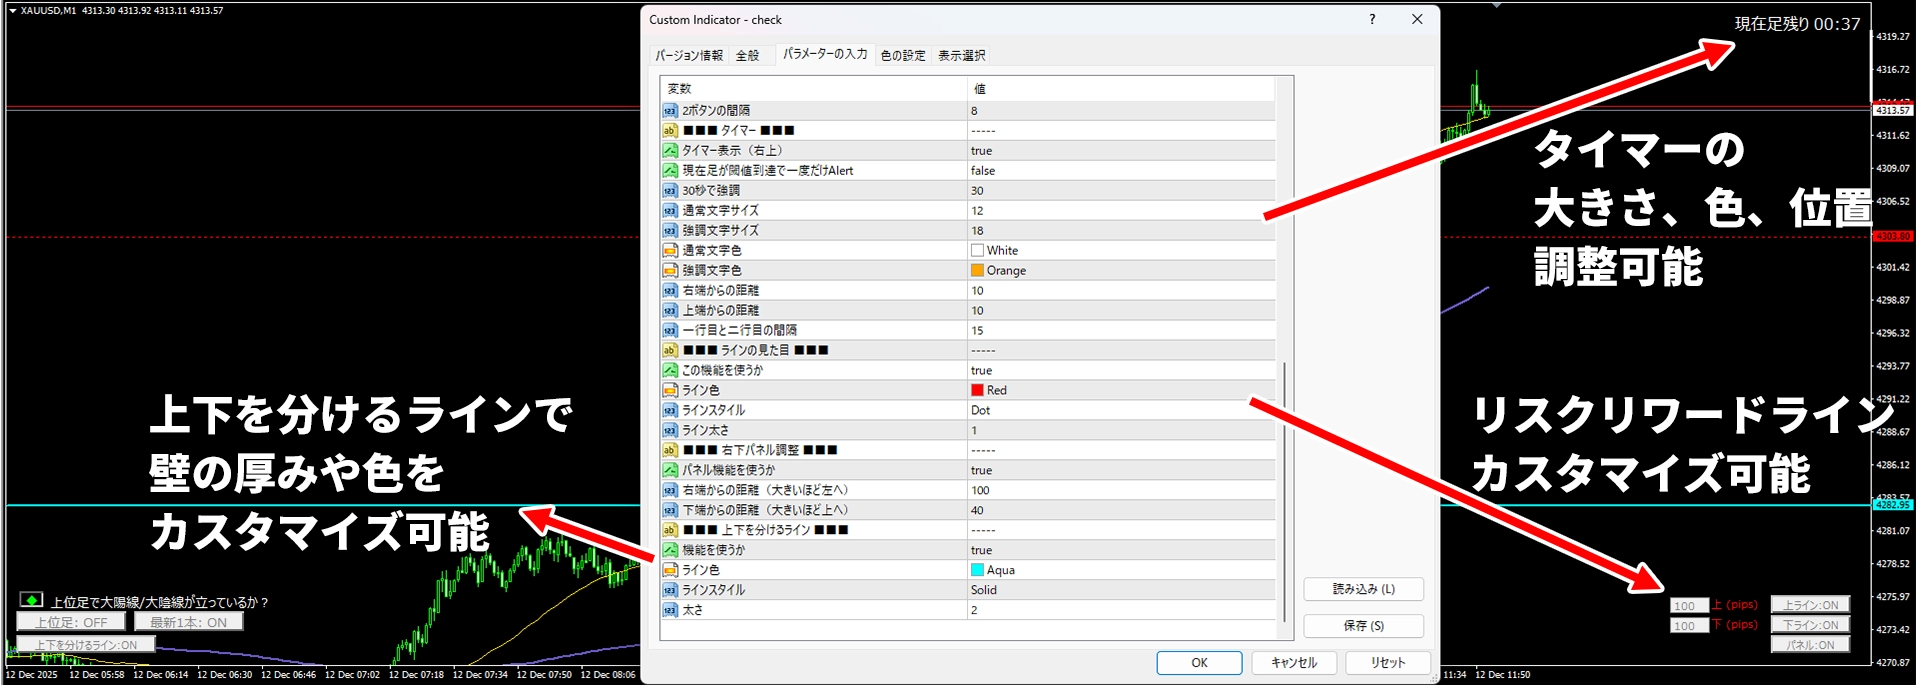Viewport: 1917px width, 685px height.
Task: Click the 保存 (S) button
Action: pyautogui.click(x=1363, y=626)
